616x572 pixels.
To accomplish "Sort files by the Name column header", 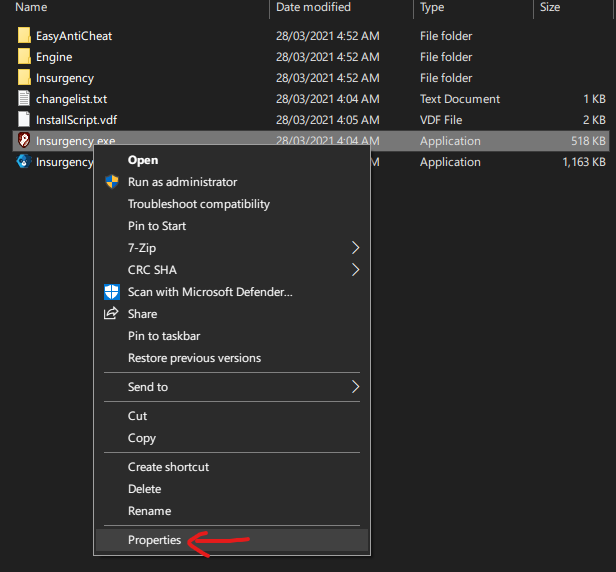I will pos(32,7).
